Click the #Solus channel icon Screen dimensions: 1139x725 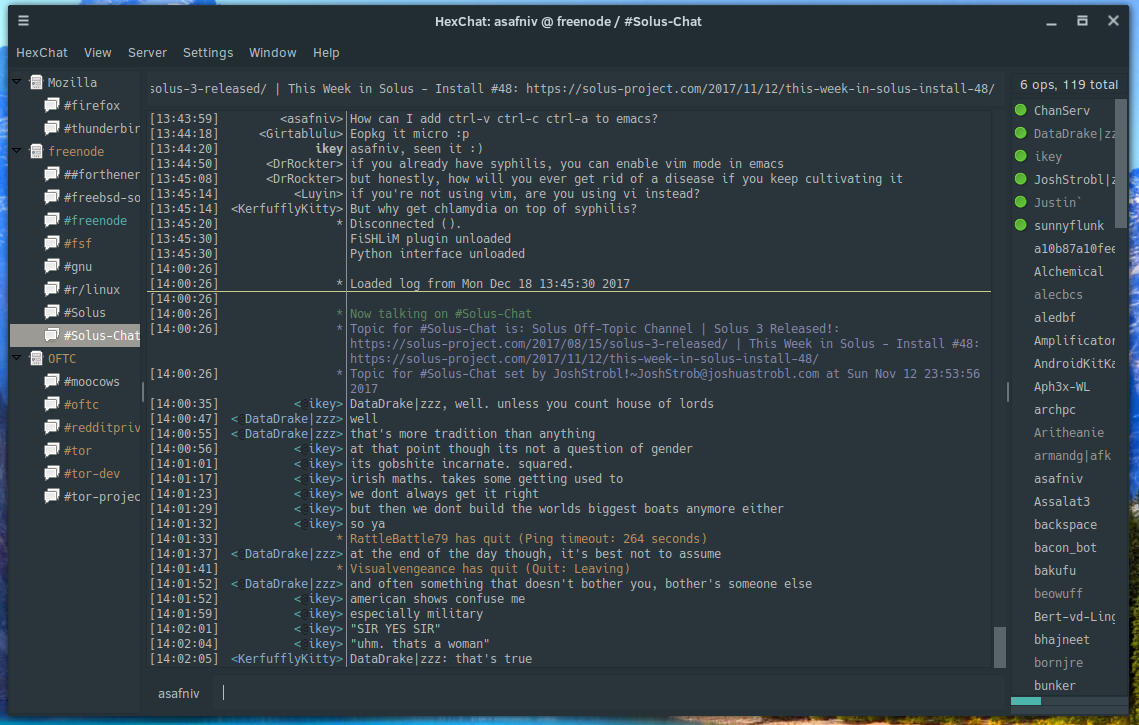52,312
